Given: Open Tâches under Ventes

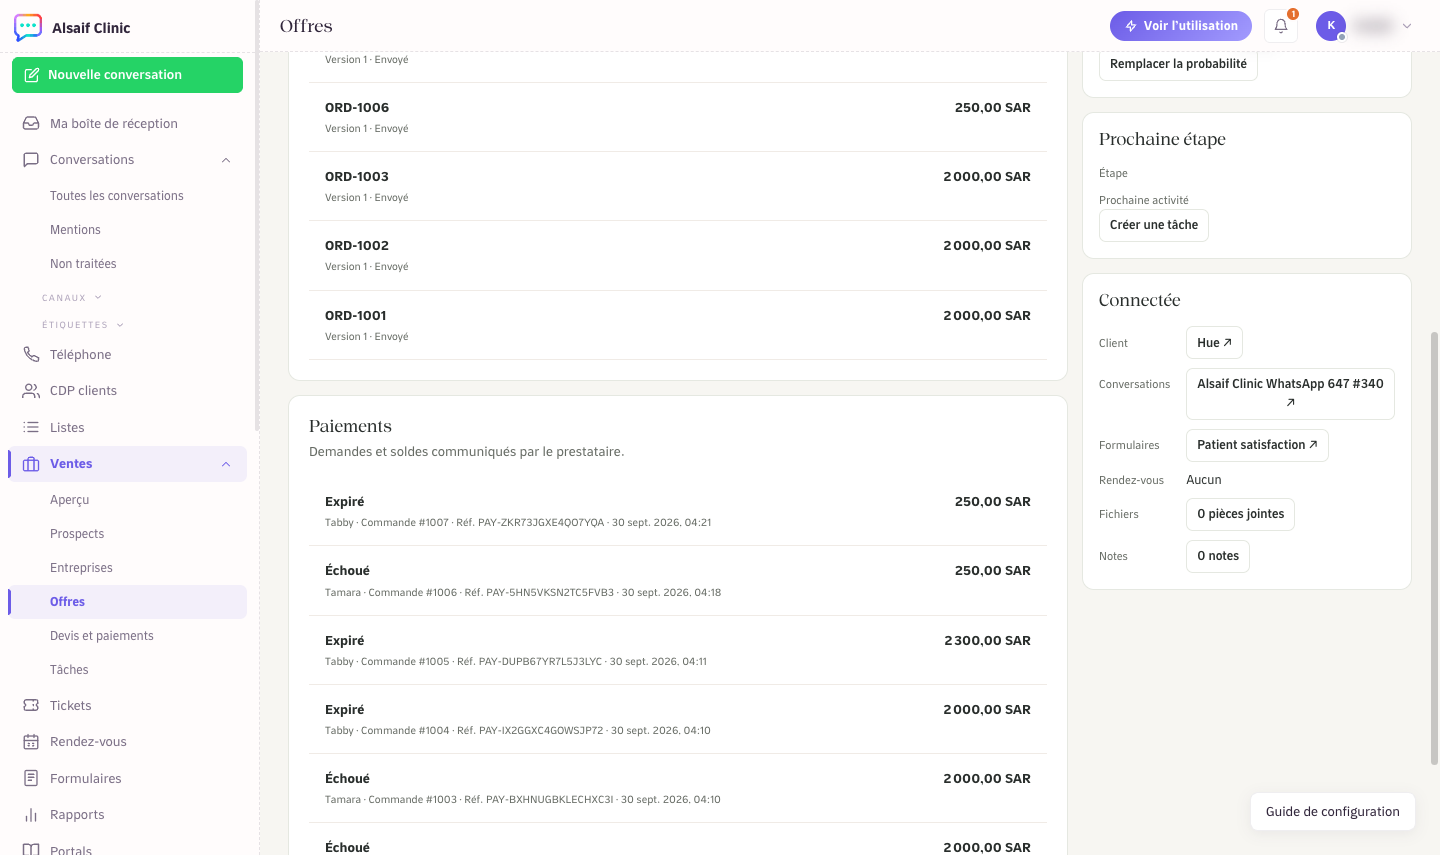Looking at the screenshot, I should click(69, 670).
